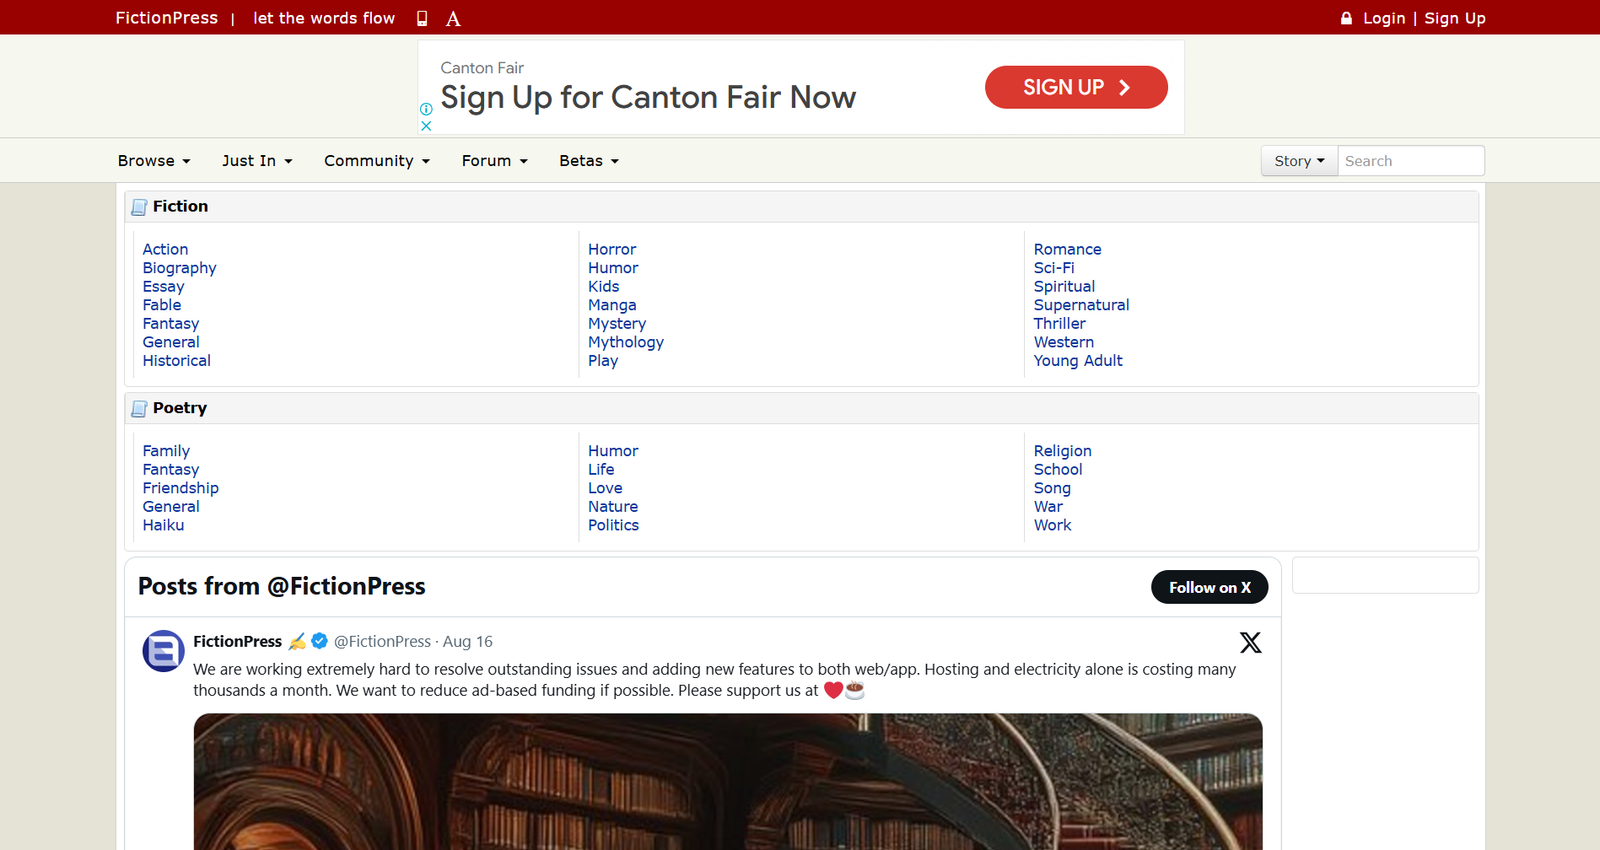Select the War poetry category
The height and width of the screenshot is (850, 1600).
[x=1048, y=507]
